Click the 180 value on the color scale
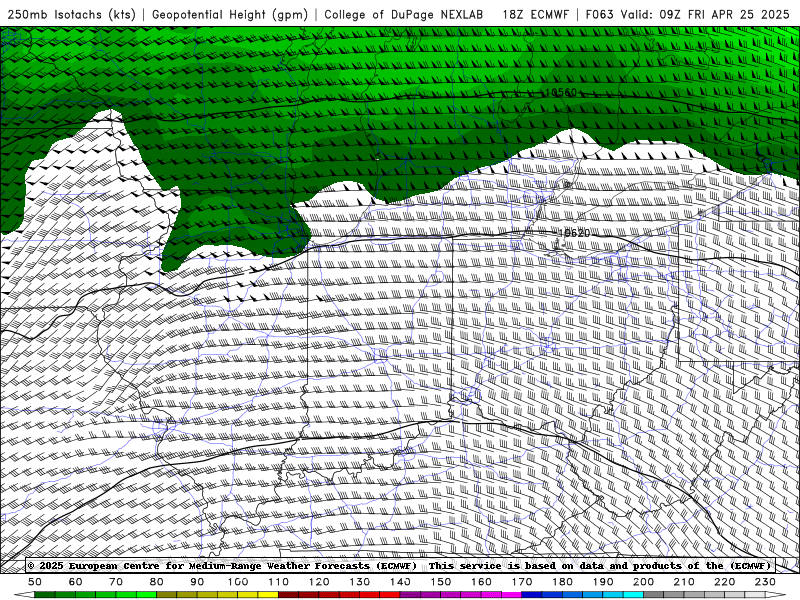This screenshot has width=800, height=600. [562, 582]
